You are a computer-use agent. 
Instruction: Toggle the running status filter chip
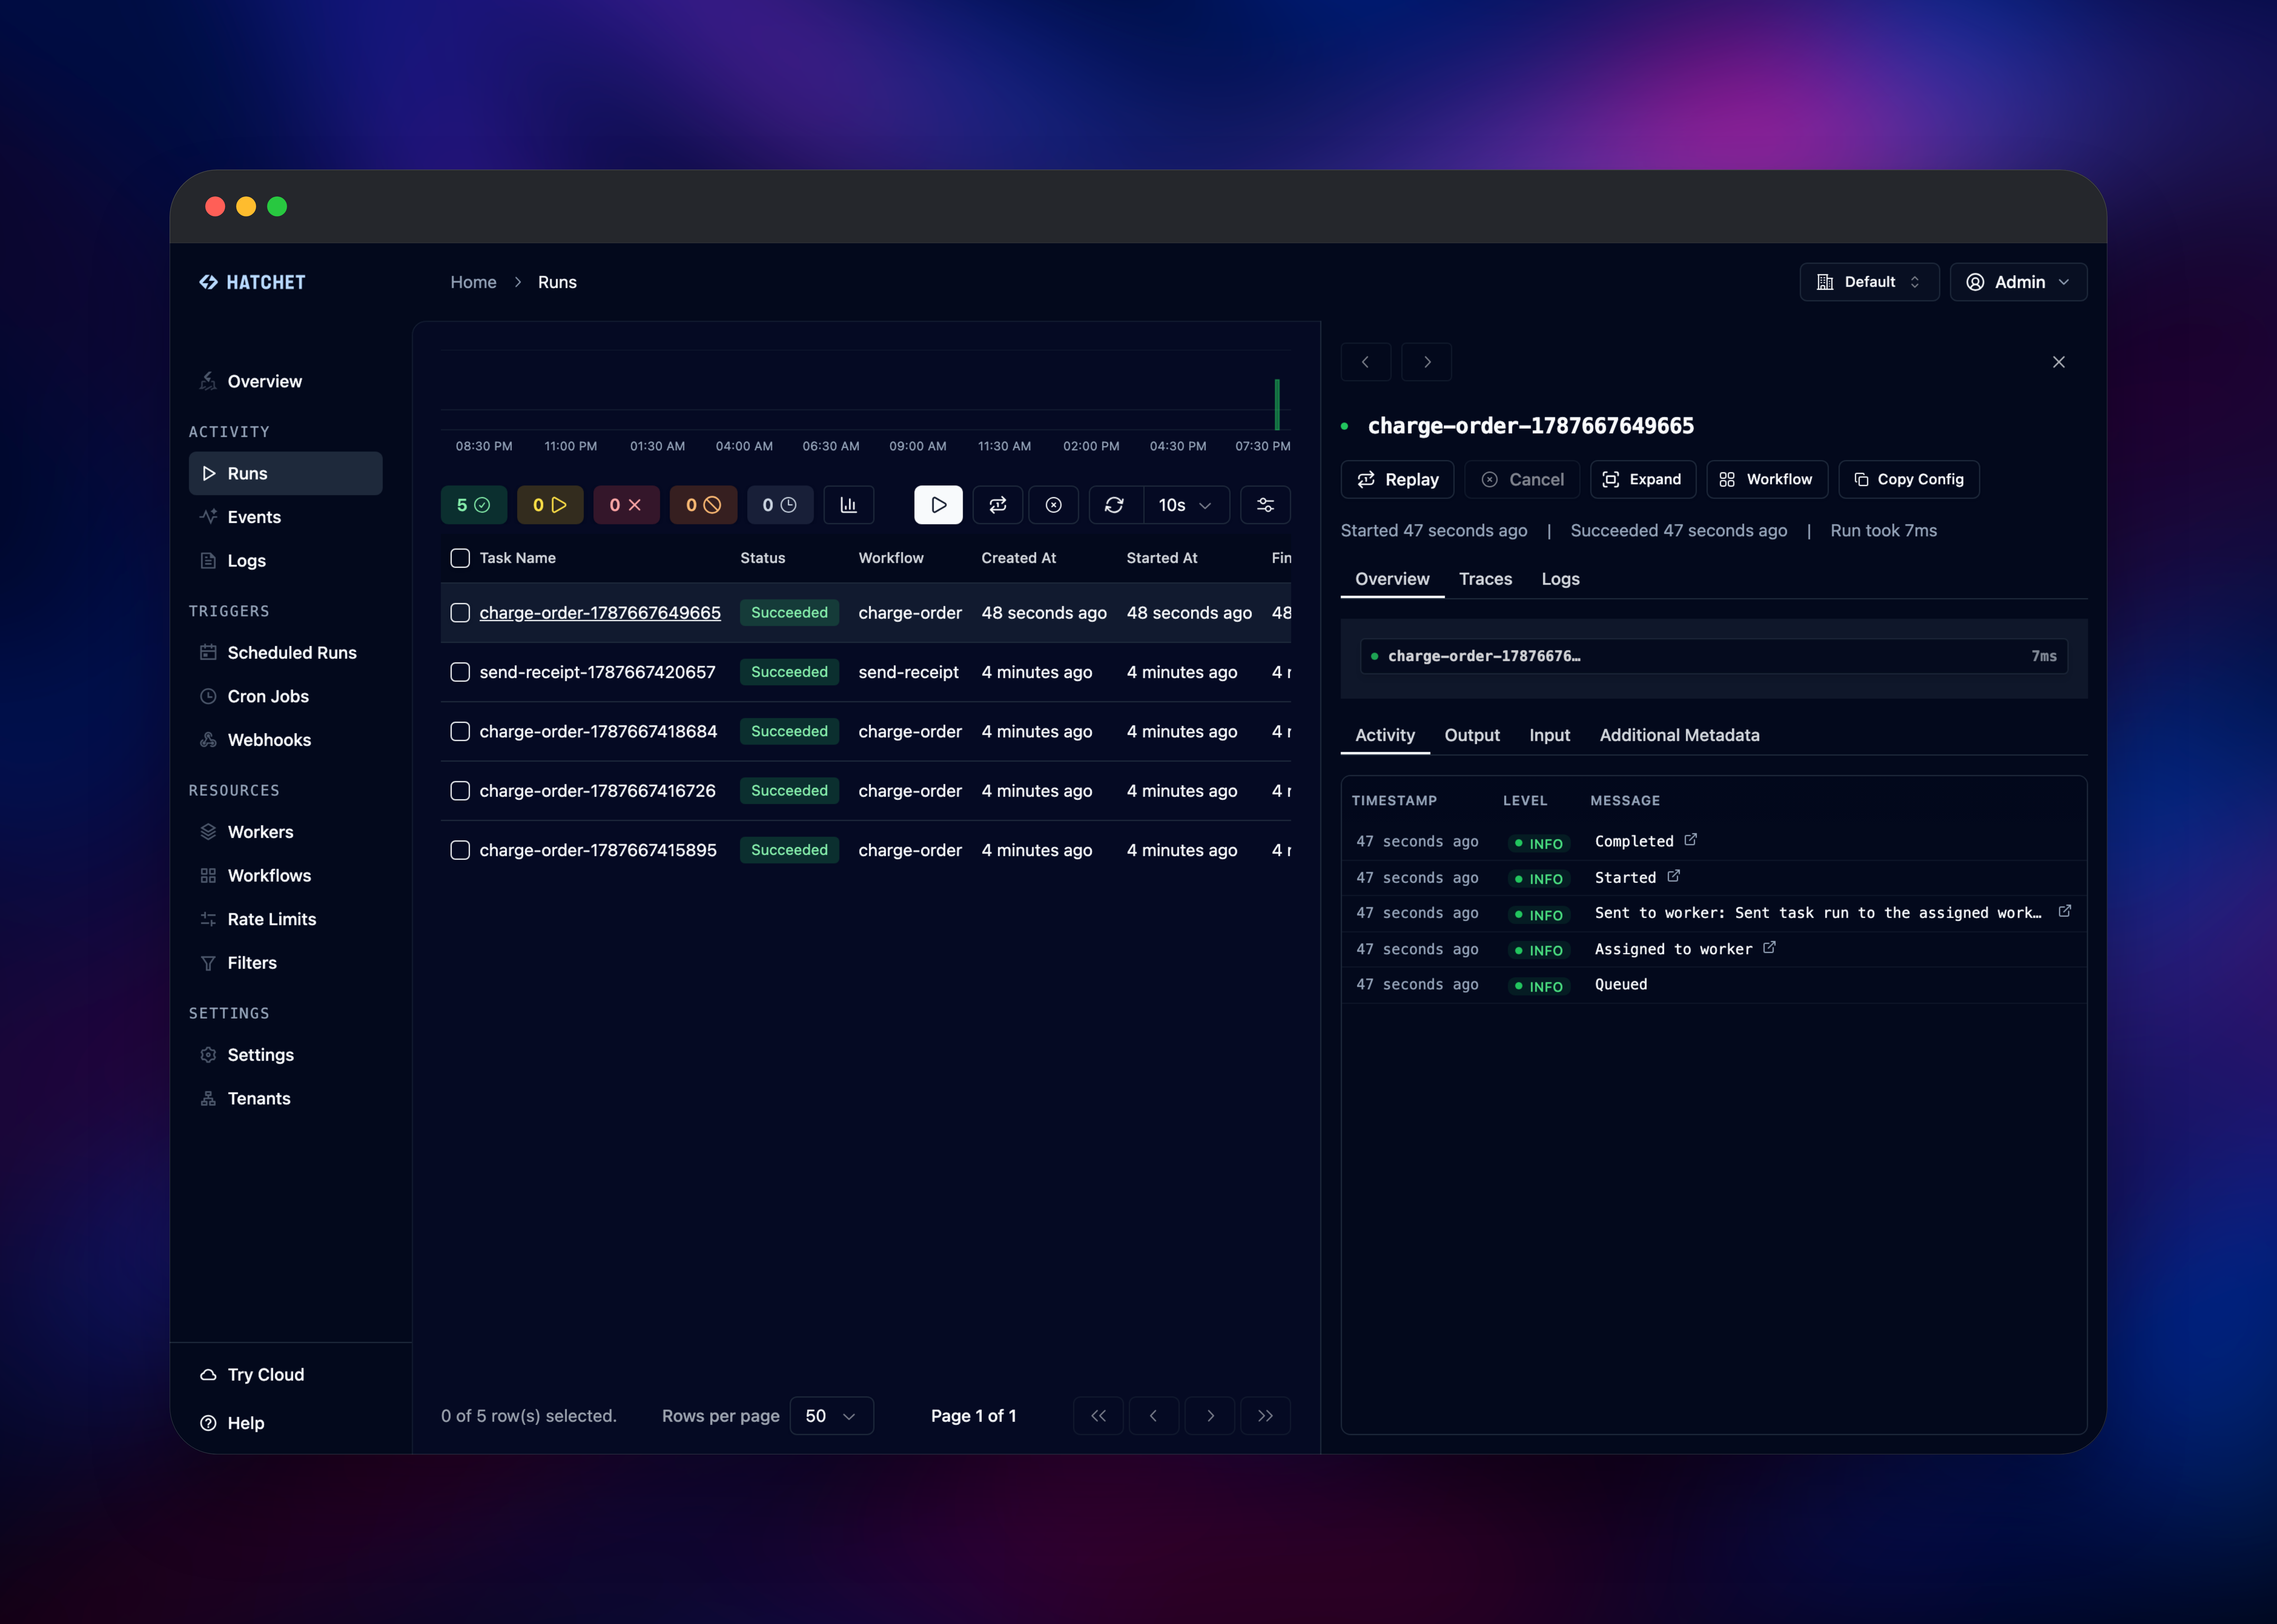pyautogui.click(x=550, y=505)
